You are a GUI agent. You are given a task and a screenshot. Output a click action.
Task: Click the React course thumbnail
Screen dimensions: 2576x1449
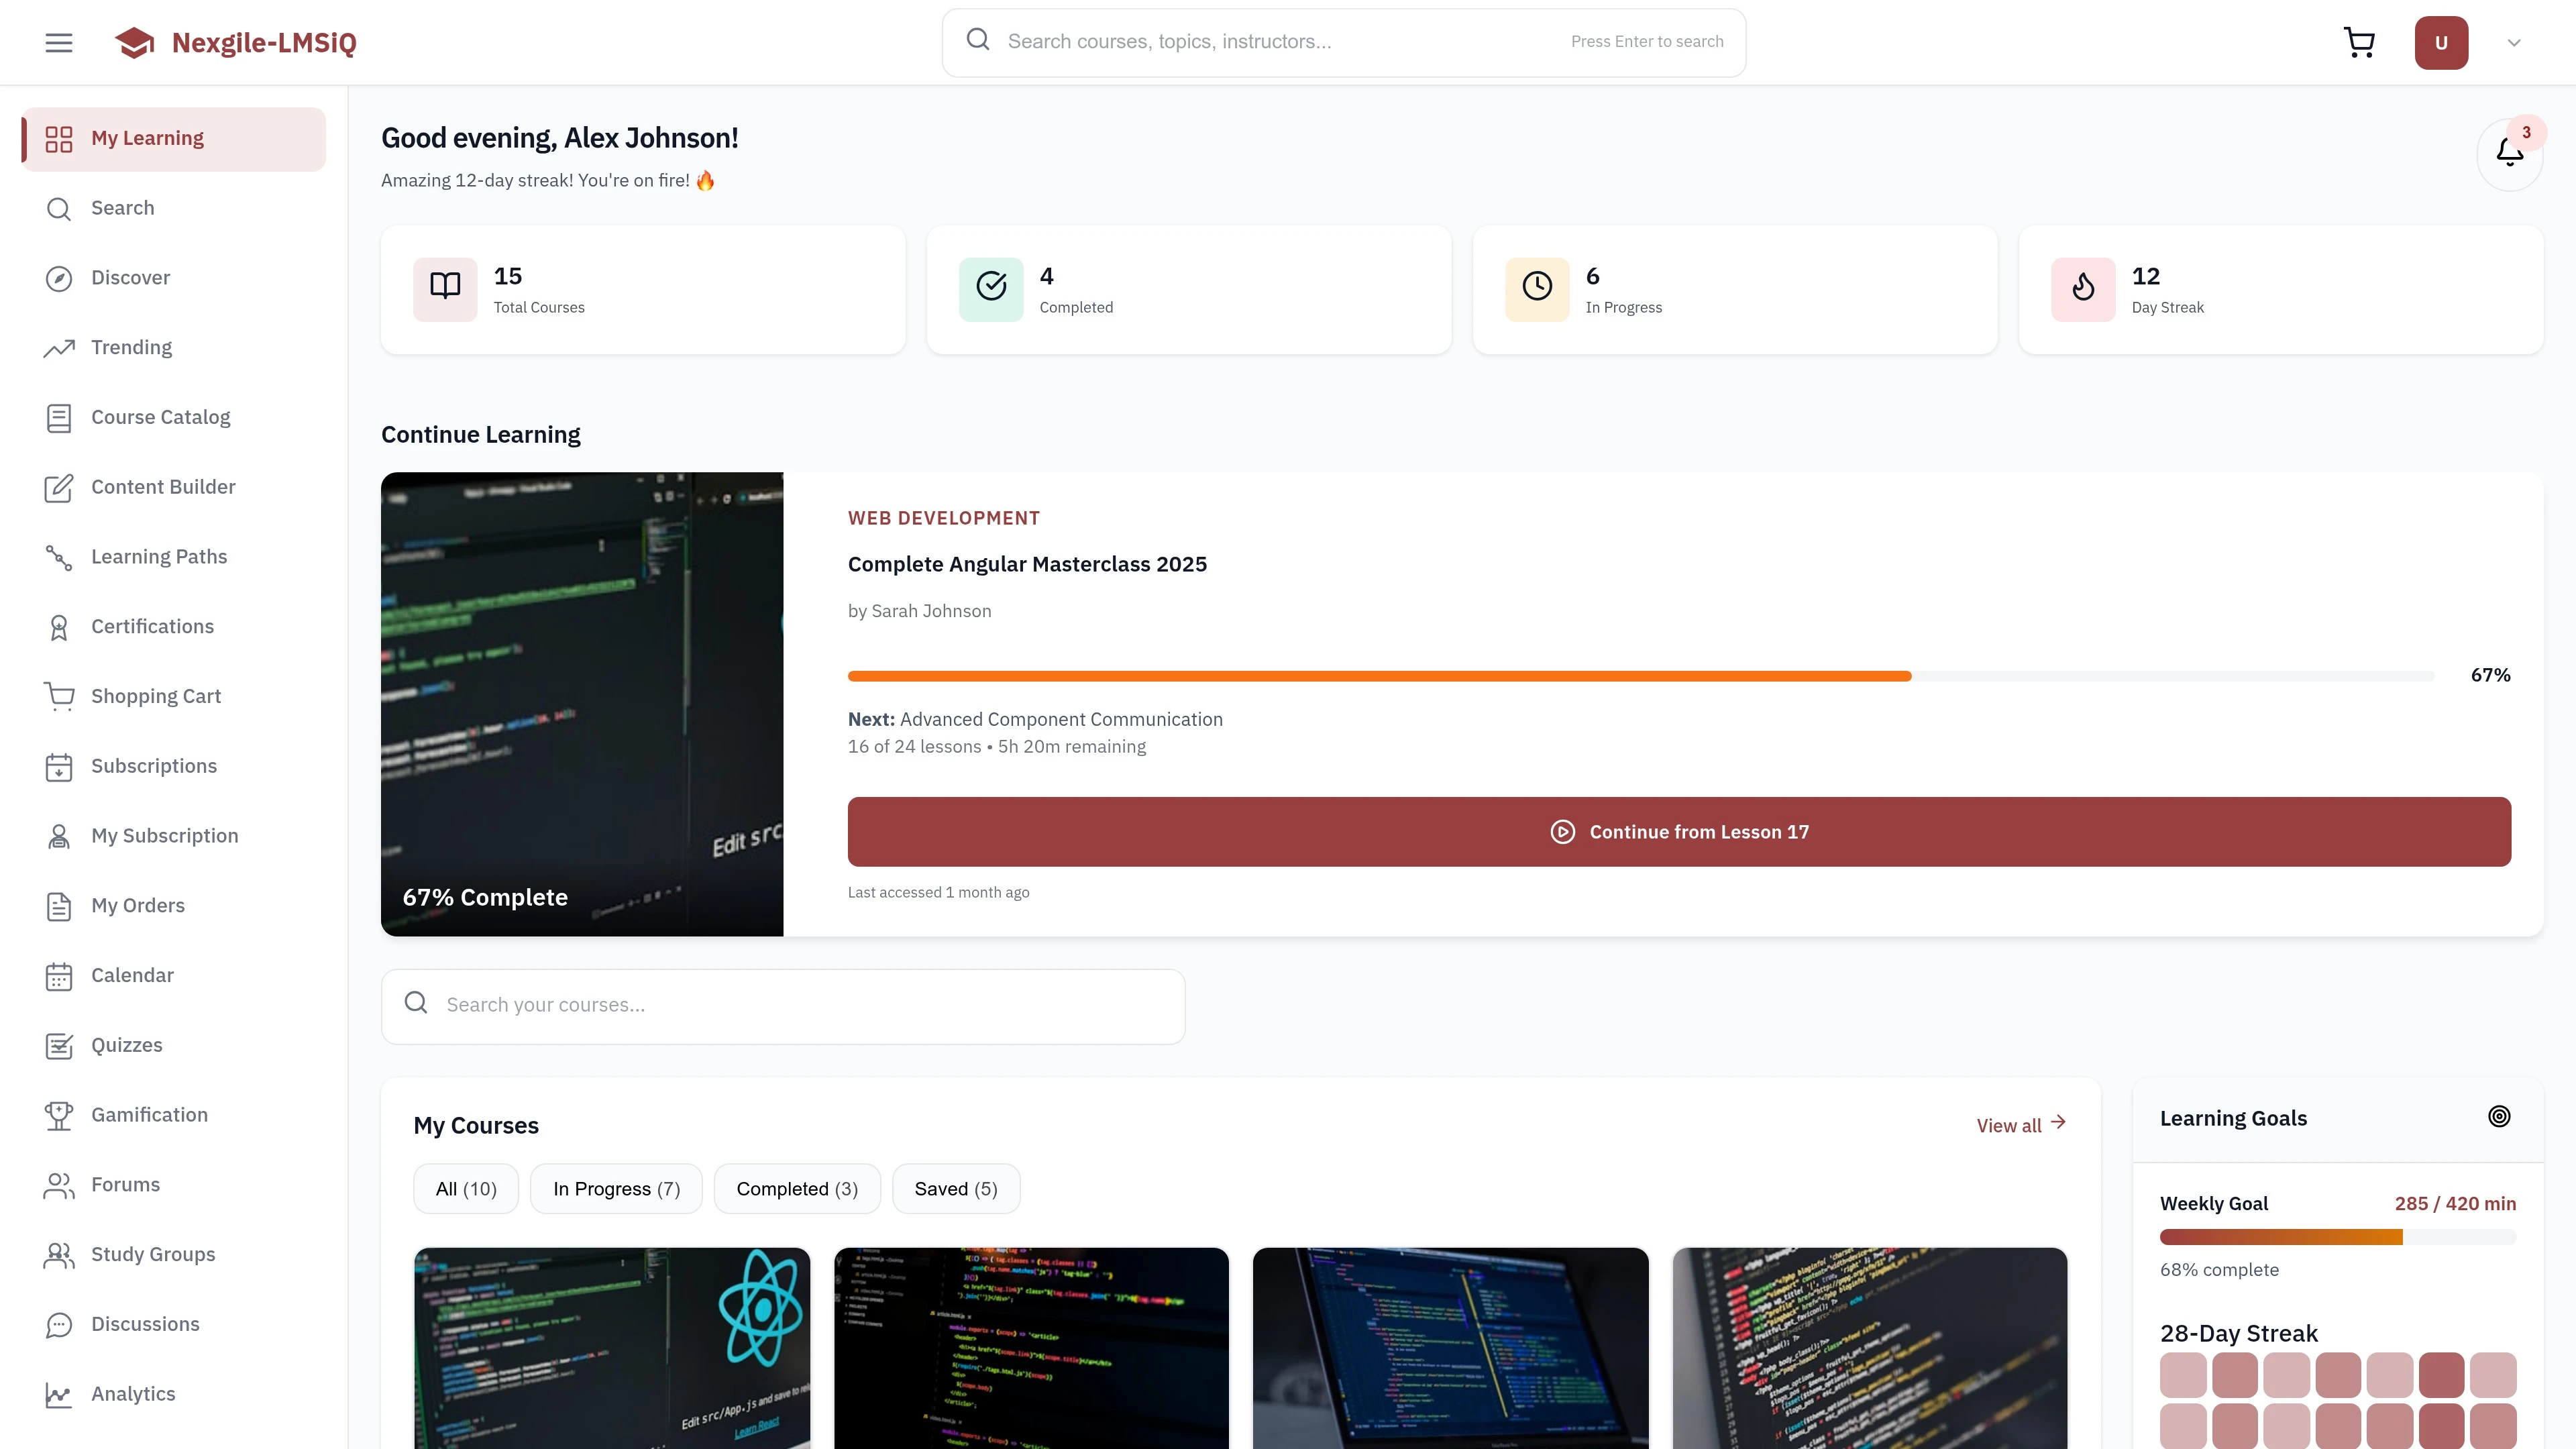[612, 1349]
